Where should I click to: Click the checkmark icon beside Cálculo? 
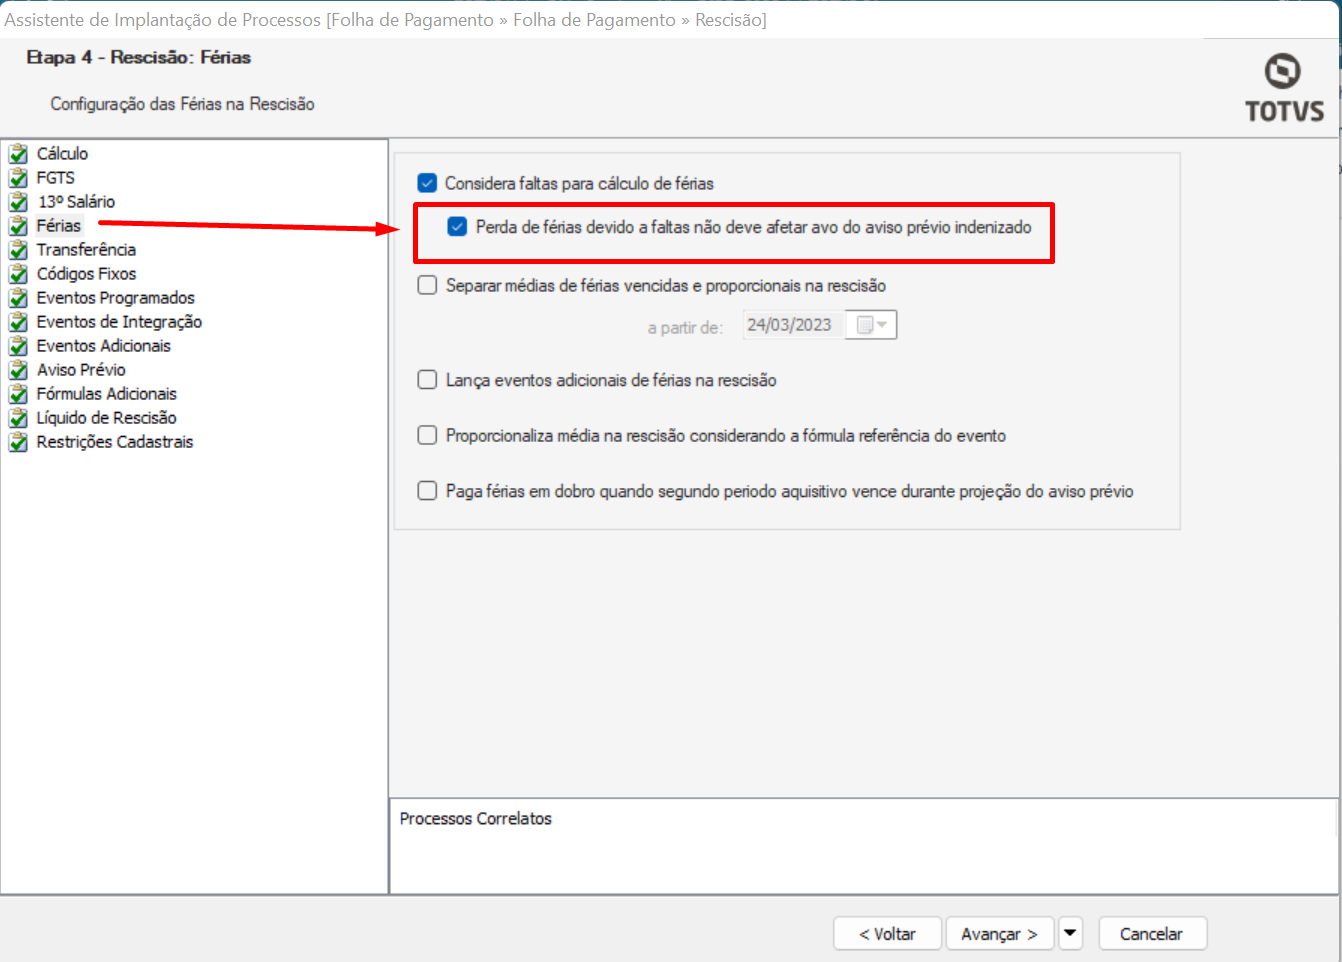click(x=18, y=154)
